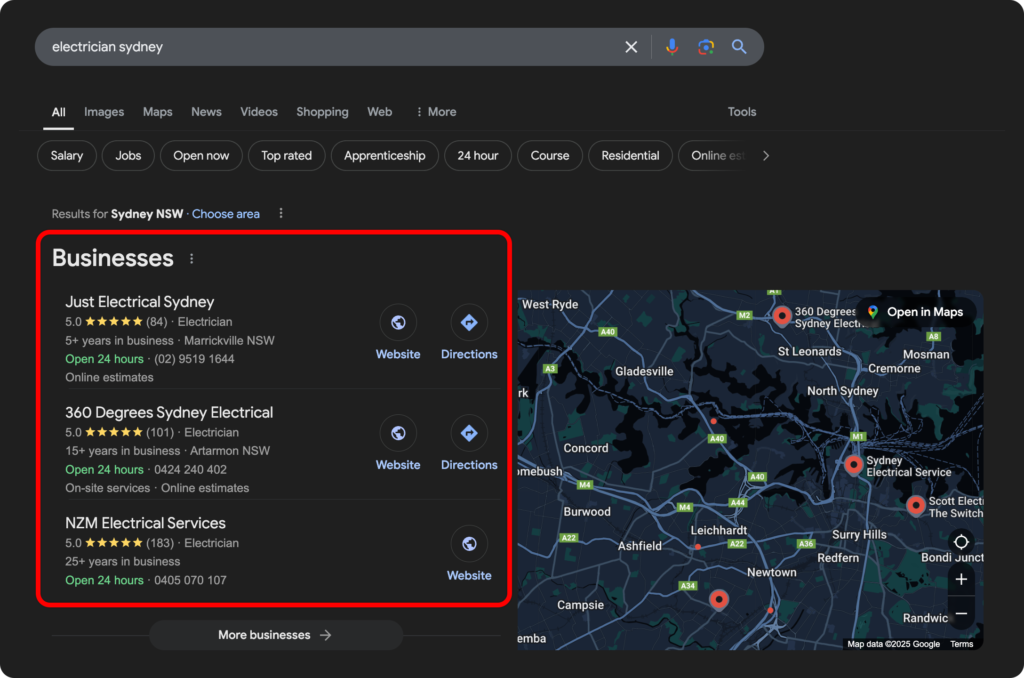
Task: Apply the Apprenticeship filter chip
Action: [385, 155]
